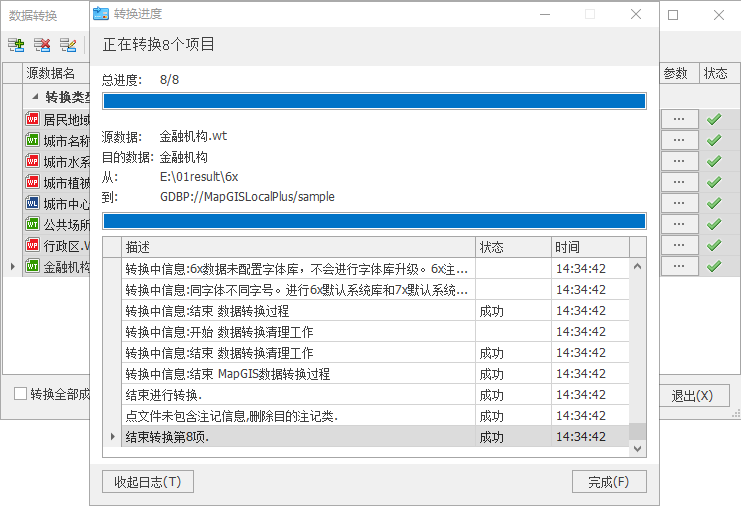The image size is (741, 506).
Task: Open parameters button for the last row
Action: (x=679, y=266)
